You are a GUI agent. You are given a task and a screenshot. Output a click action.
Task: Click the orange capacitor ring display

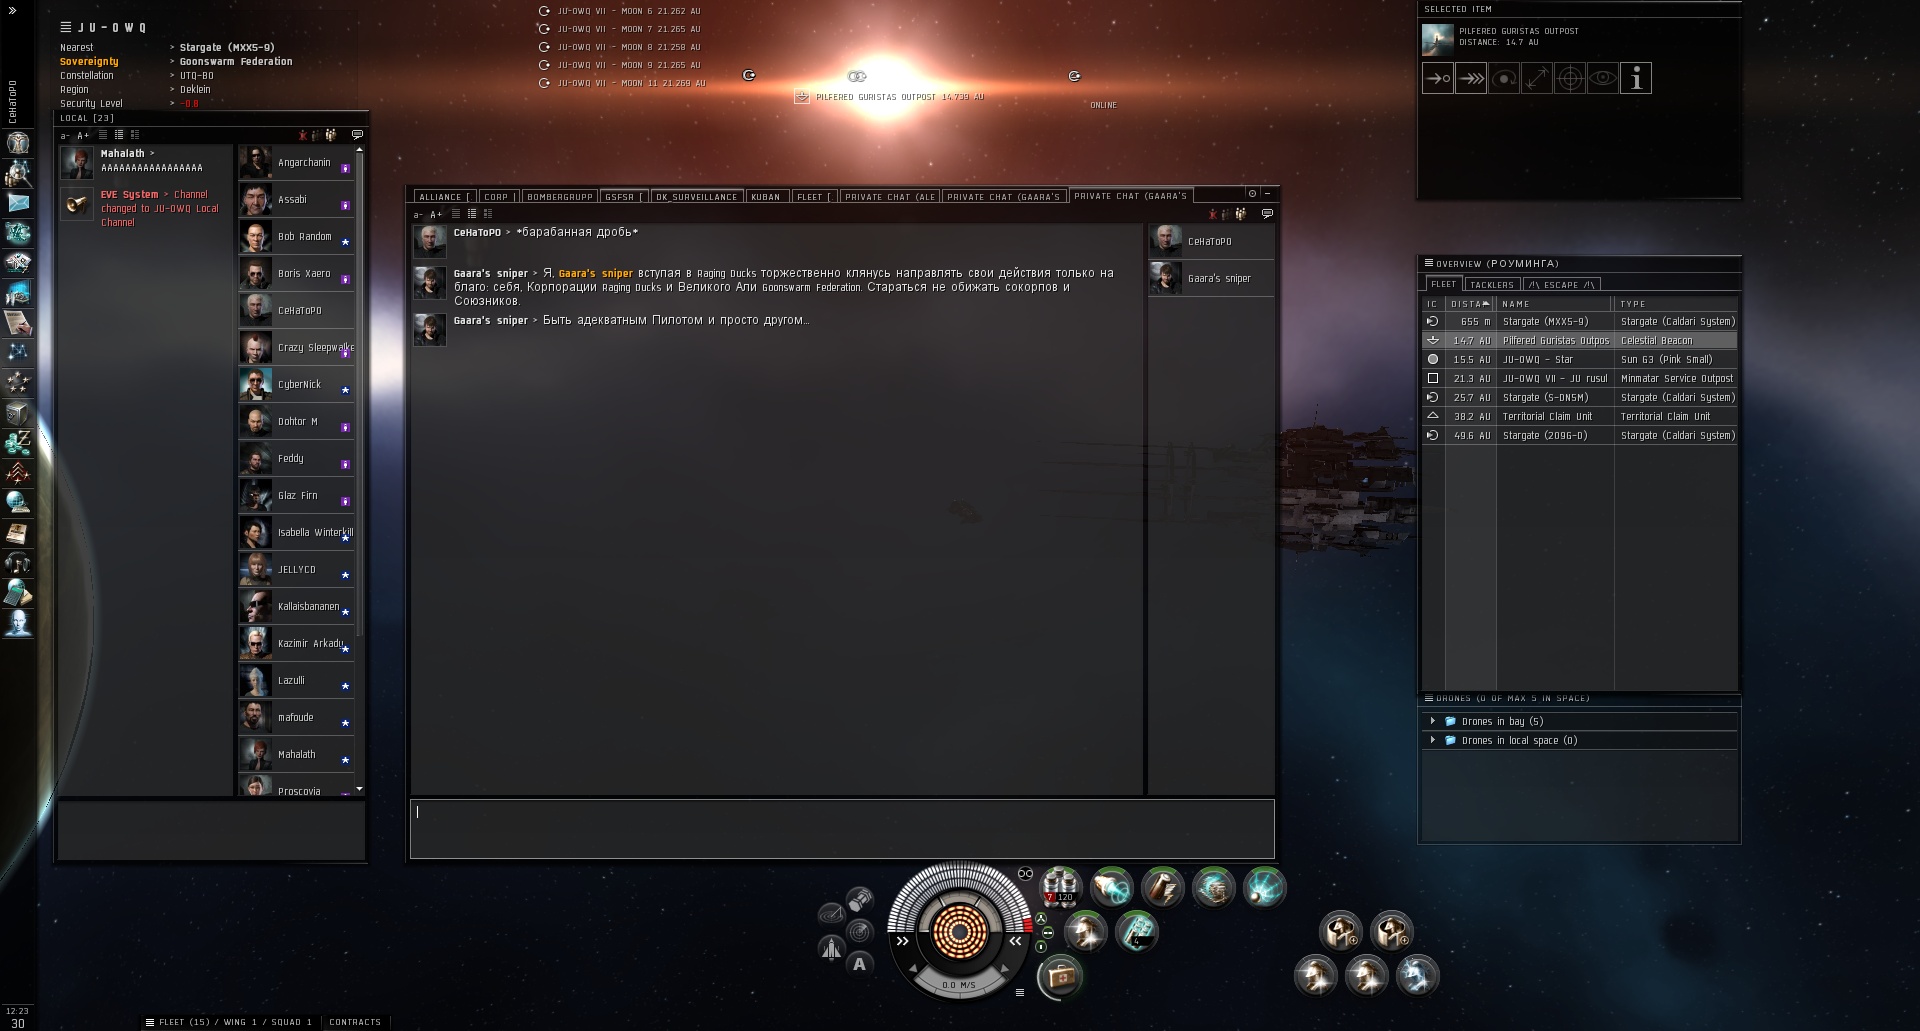[959, 931]
